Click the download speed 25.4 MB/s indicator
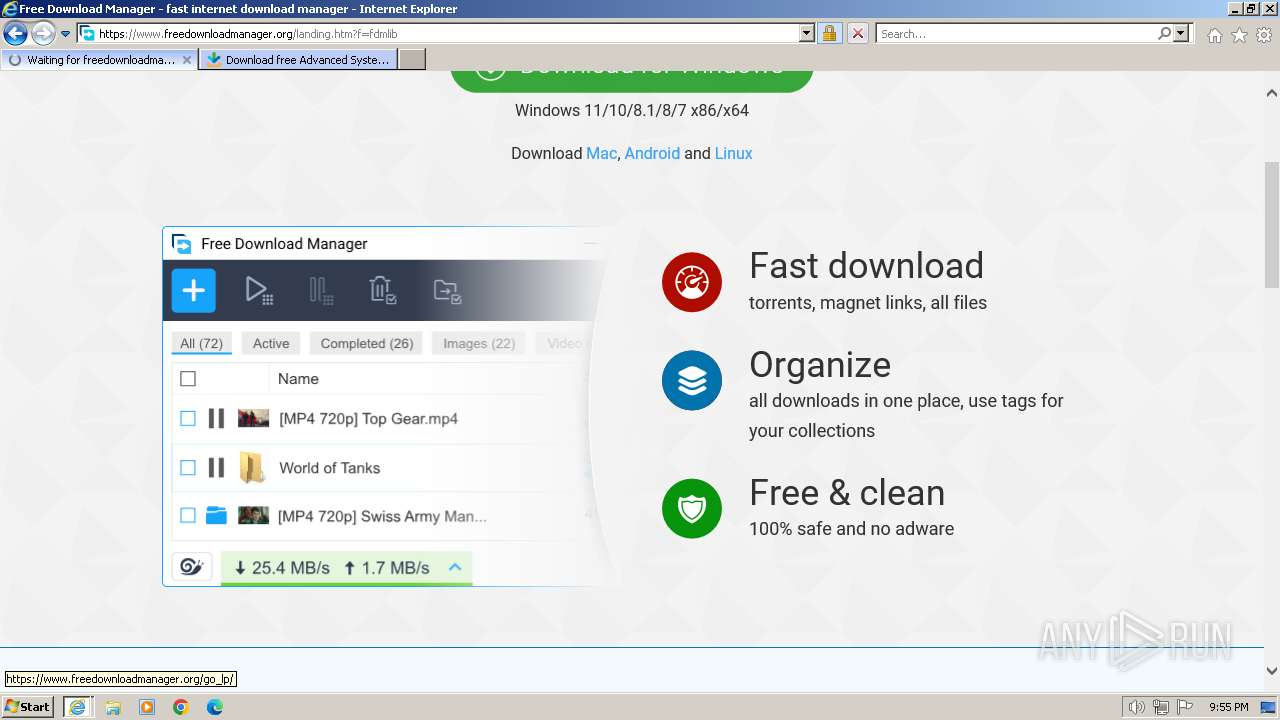This screenshot has width=1280, height=720. point(282,567)
